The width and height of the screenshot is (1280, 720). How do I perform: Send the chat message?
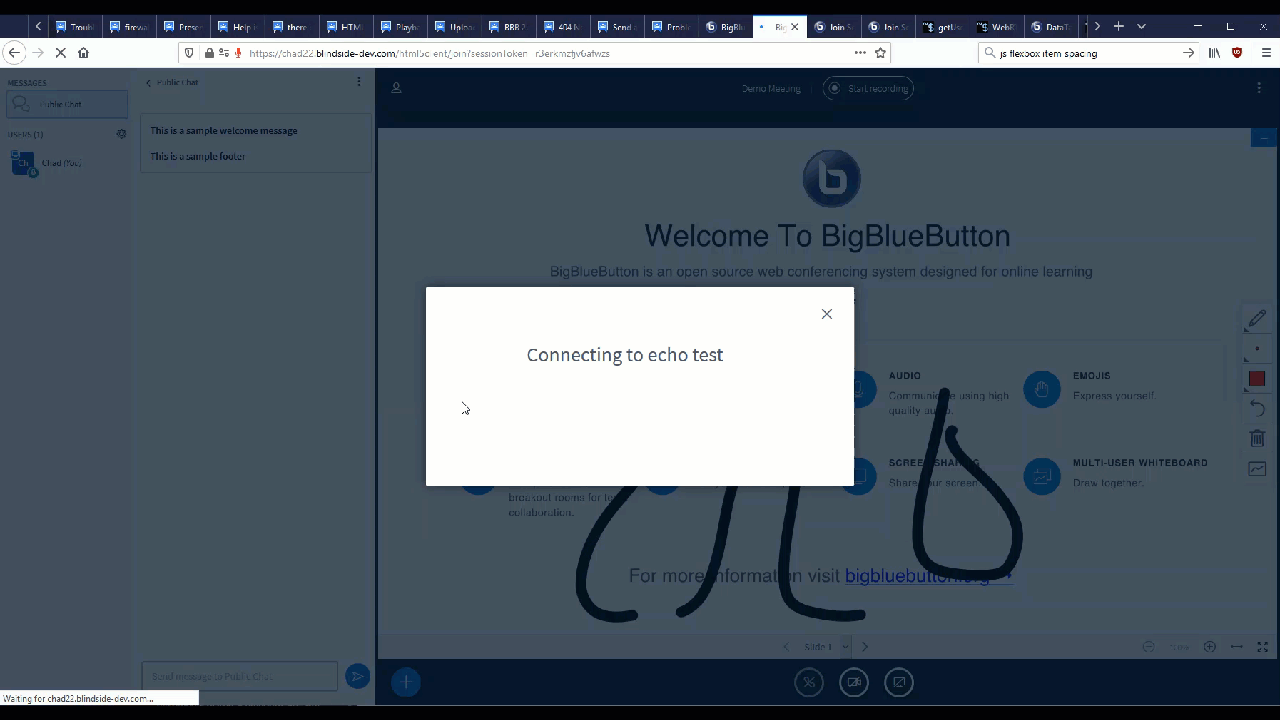[357, 677]
